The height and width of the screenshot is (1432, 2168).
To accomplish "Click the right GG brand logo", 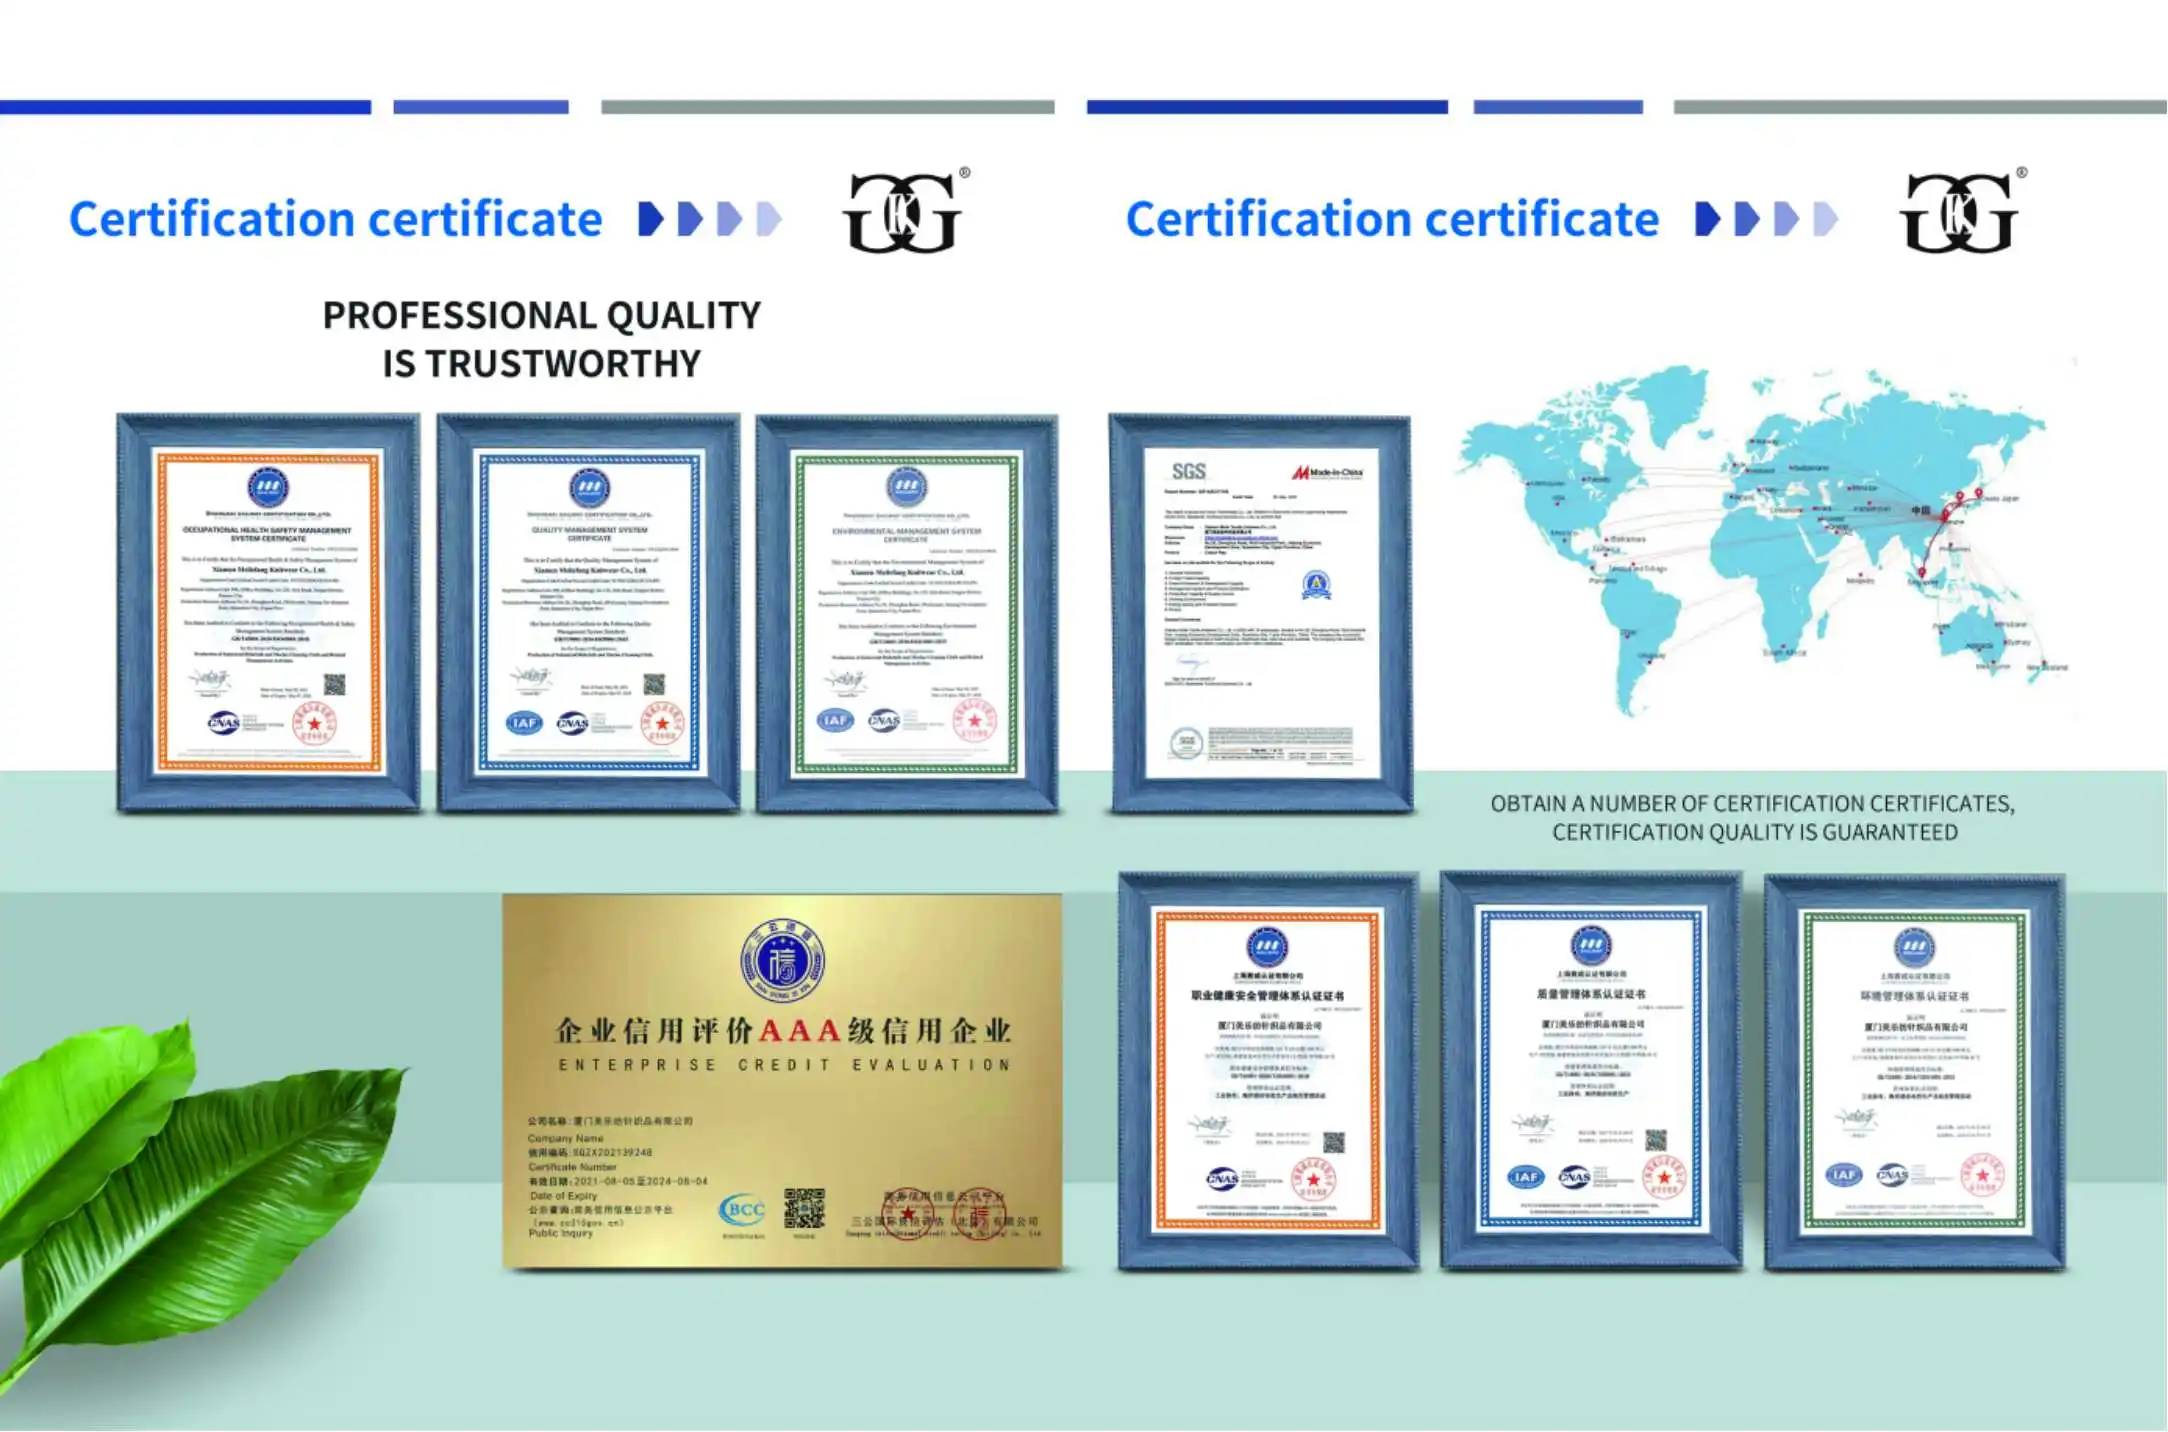I will pyautogui.click(x=1961, y=212).
